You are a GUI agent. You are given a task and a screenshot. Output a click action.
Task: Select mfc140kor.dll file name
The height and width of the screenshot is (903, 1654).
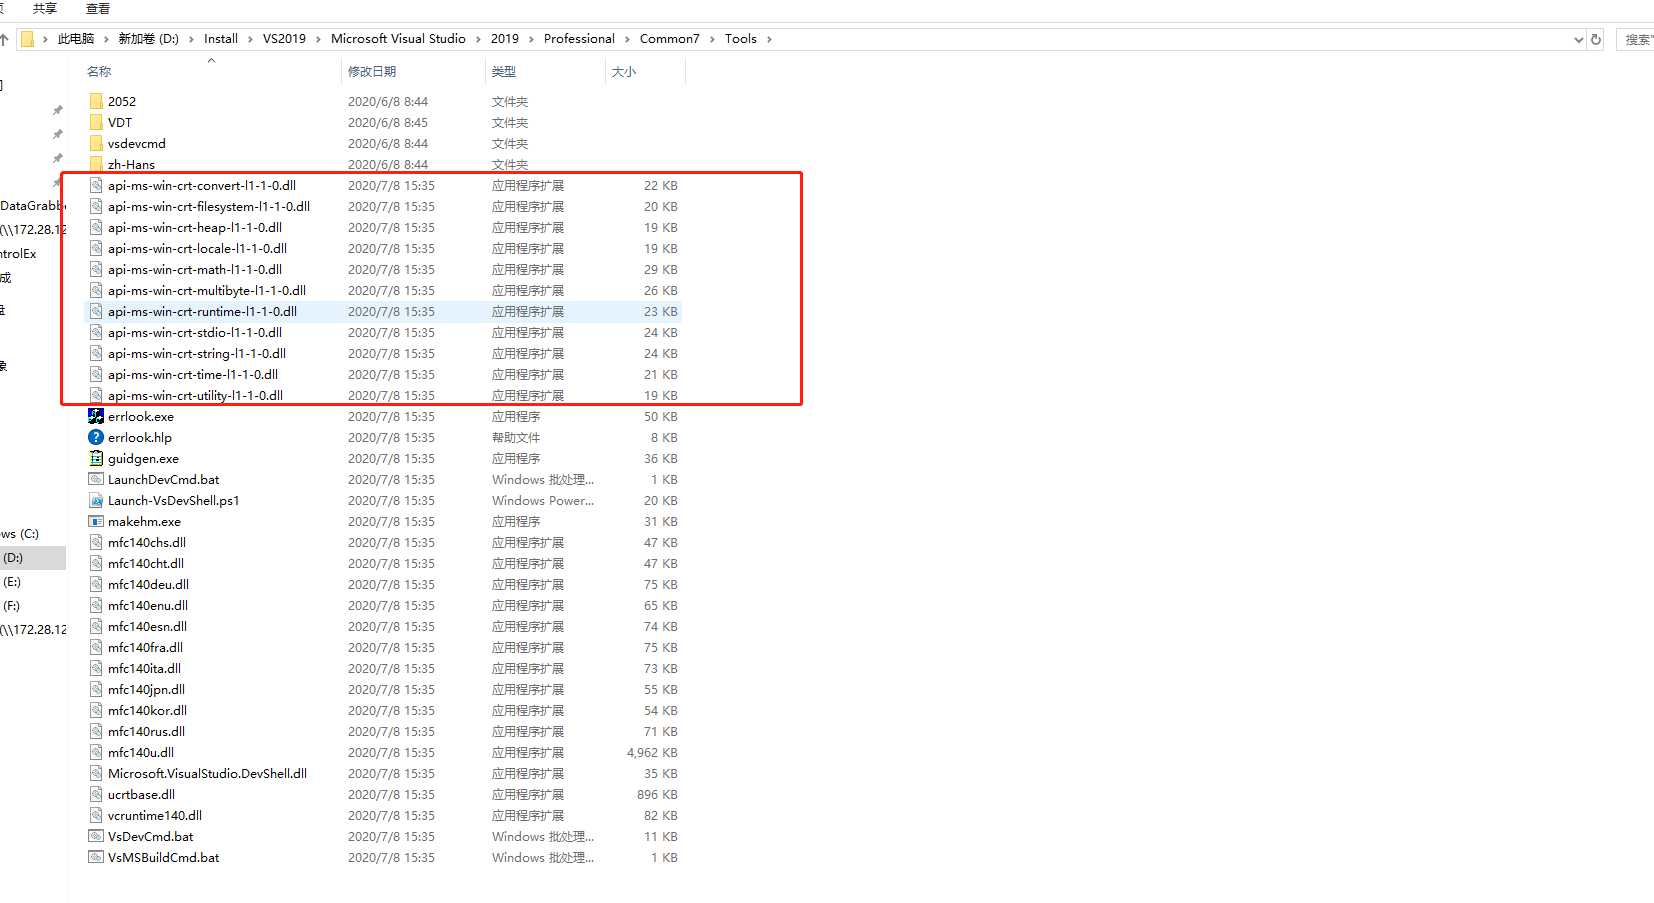(x=147, y=710)
